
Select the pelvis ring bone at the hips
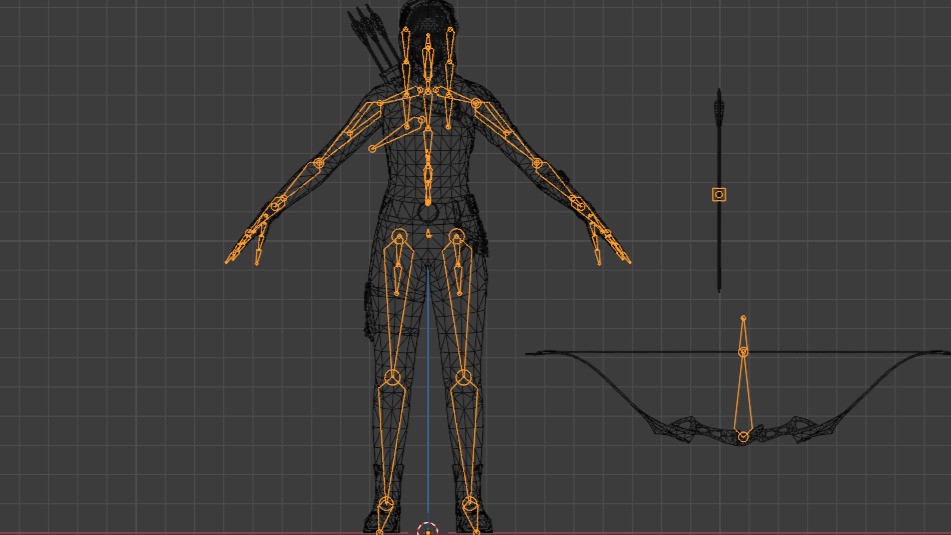coord(428,213)
